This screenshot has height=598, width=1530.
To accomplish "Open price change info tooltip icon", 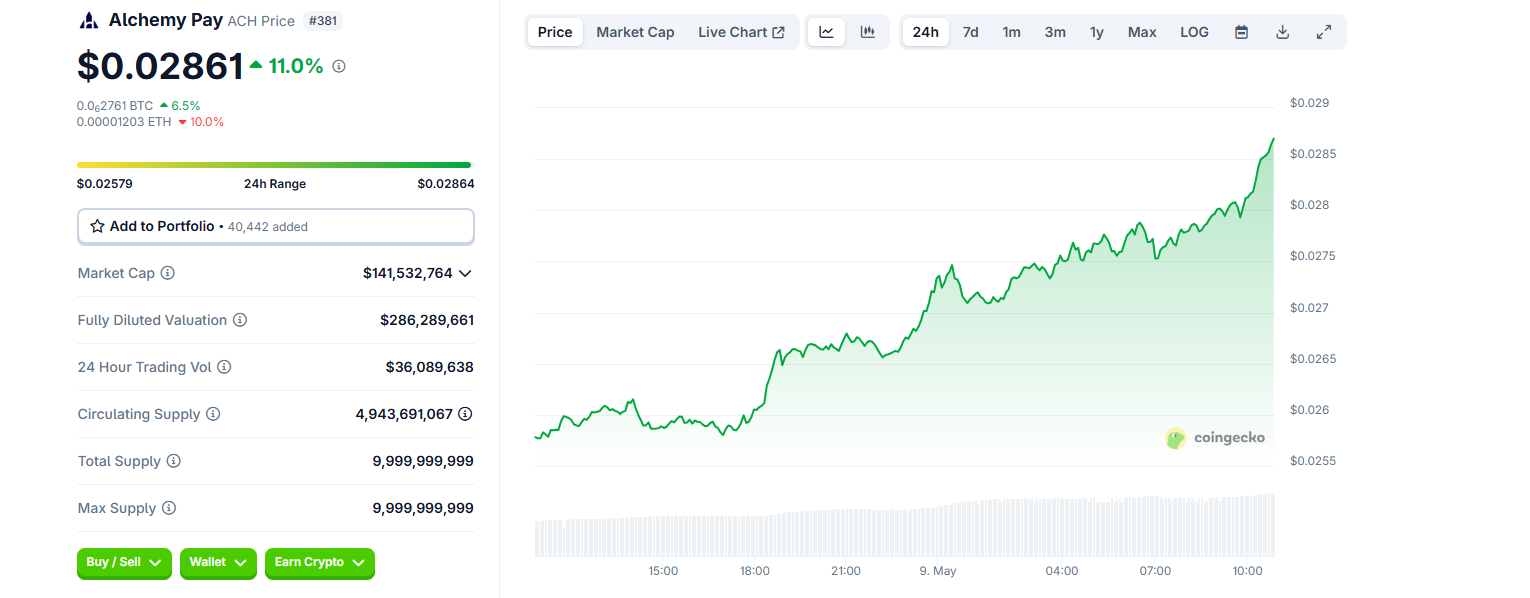I will coord(339,66).
